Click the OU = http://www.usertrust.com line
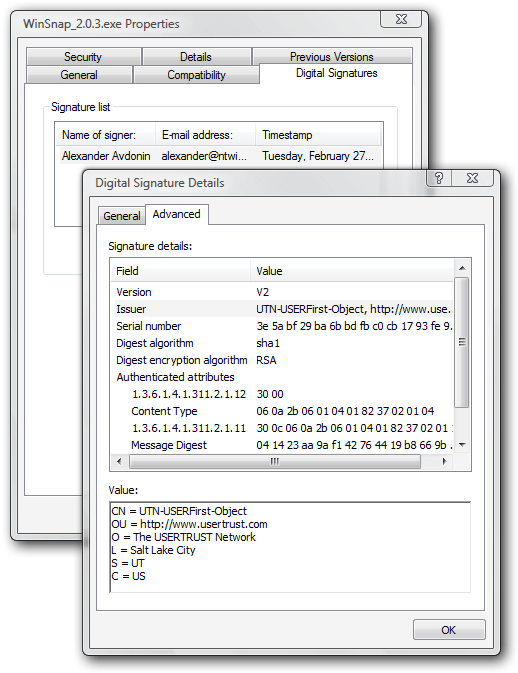Viewport: 518px width, 673px height. 190,524
